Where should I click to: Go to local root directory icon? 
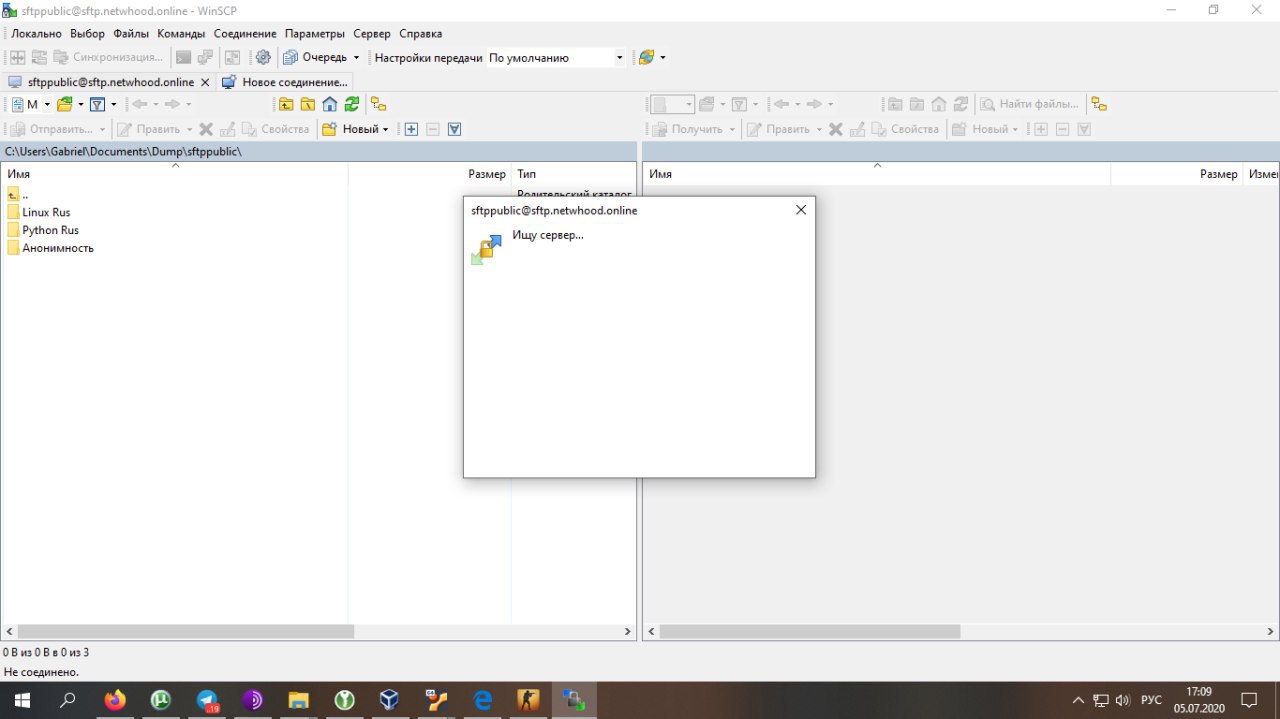click(308, 104)
